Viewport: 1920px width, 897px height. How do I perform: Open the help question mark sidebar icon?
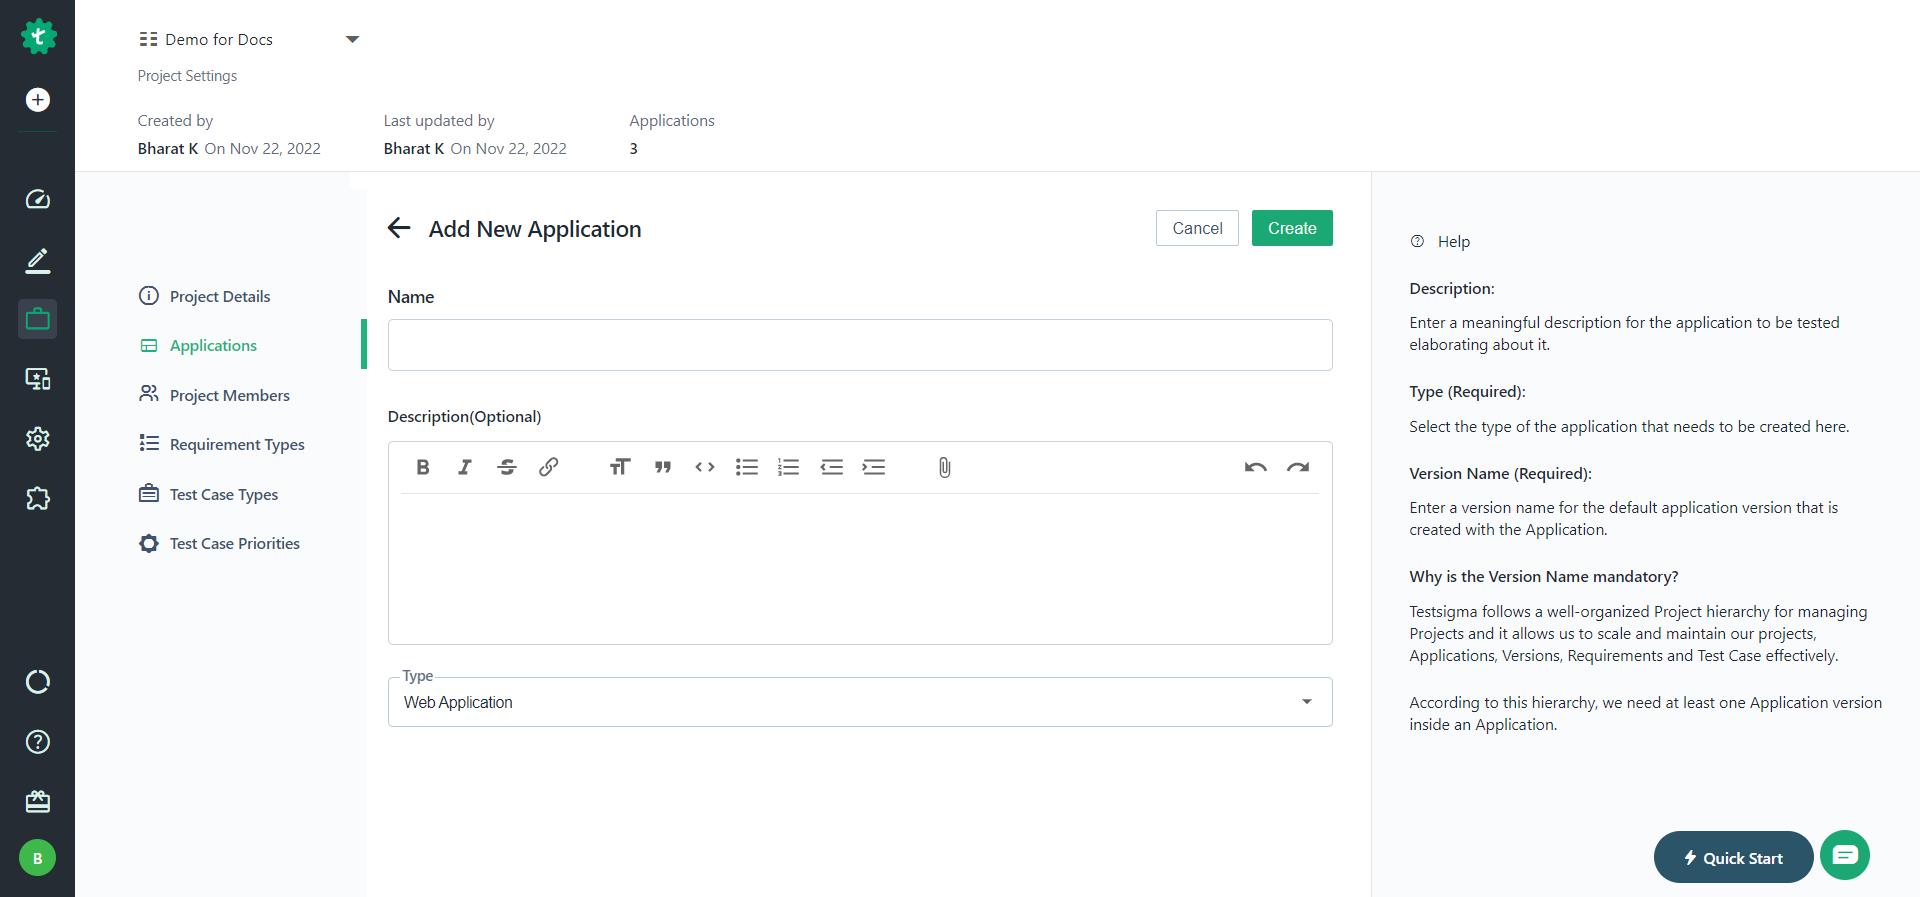point(38,742)
